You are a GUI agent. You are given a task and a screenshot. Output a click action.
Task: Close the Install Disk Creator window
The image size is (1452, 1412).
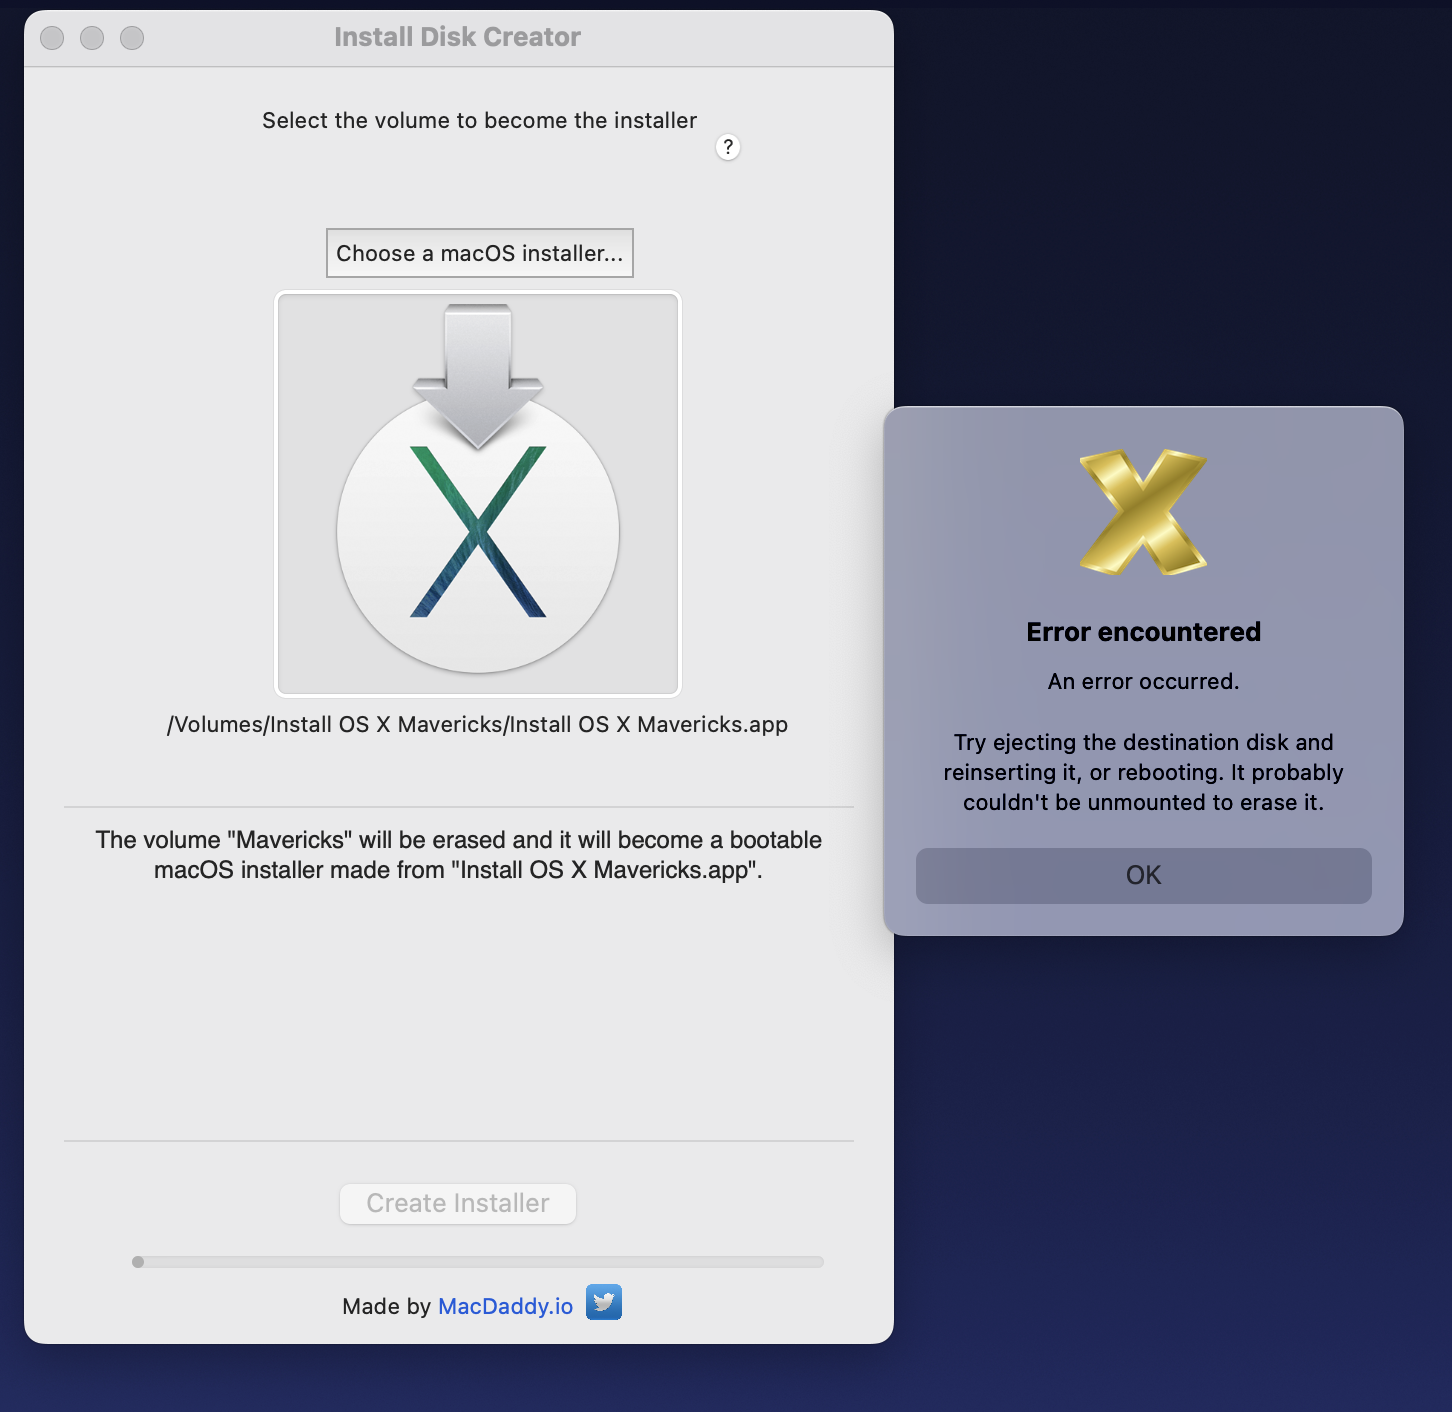(52, 38)
